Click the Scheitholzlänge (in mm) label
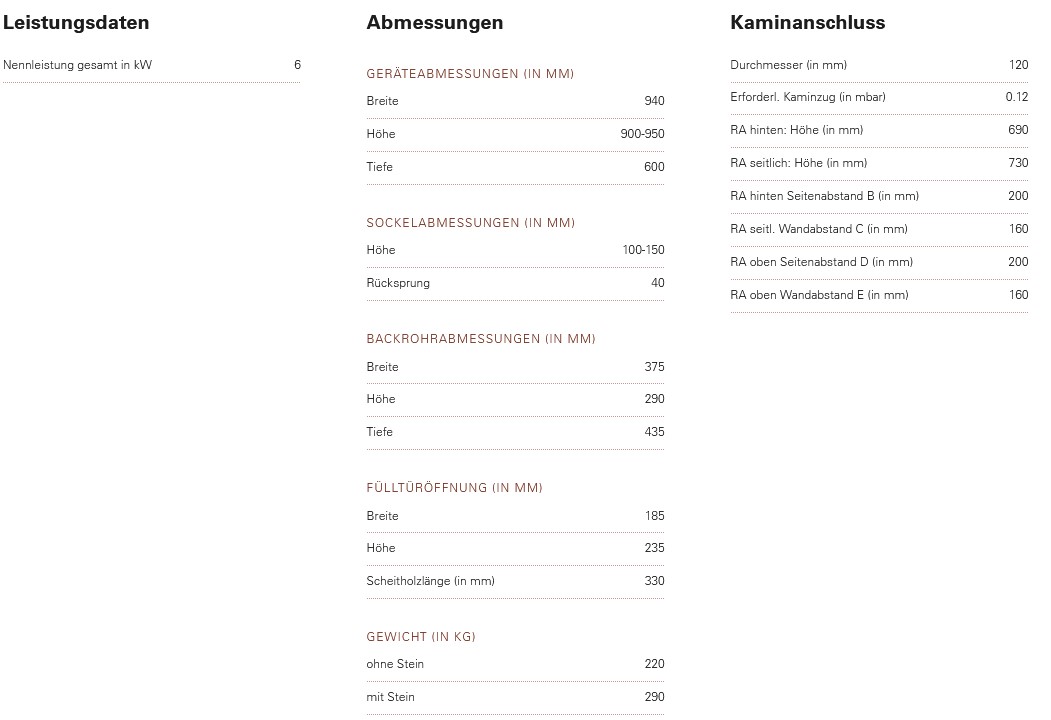This screenshot has height=720, width=1051. point(430,581)
